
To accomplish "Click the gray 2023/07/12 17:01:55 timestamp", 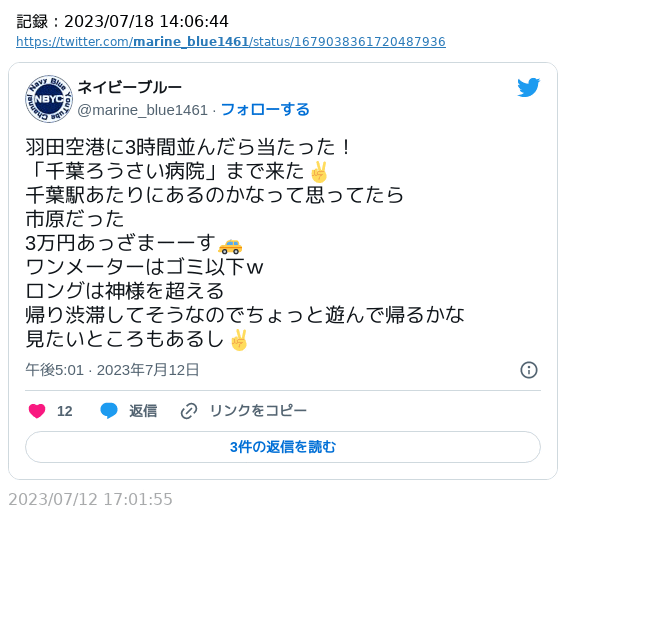I will (90, 500).
